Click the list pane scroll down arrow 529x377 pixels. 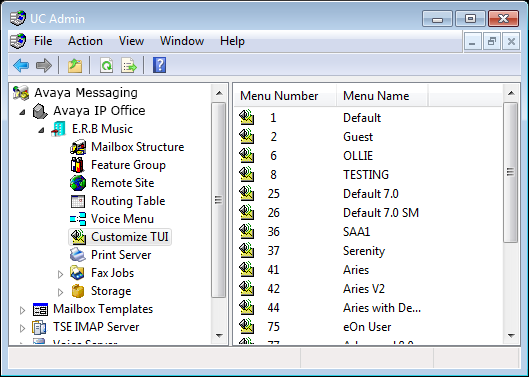click(x=511, y=335)
